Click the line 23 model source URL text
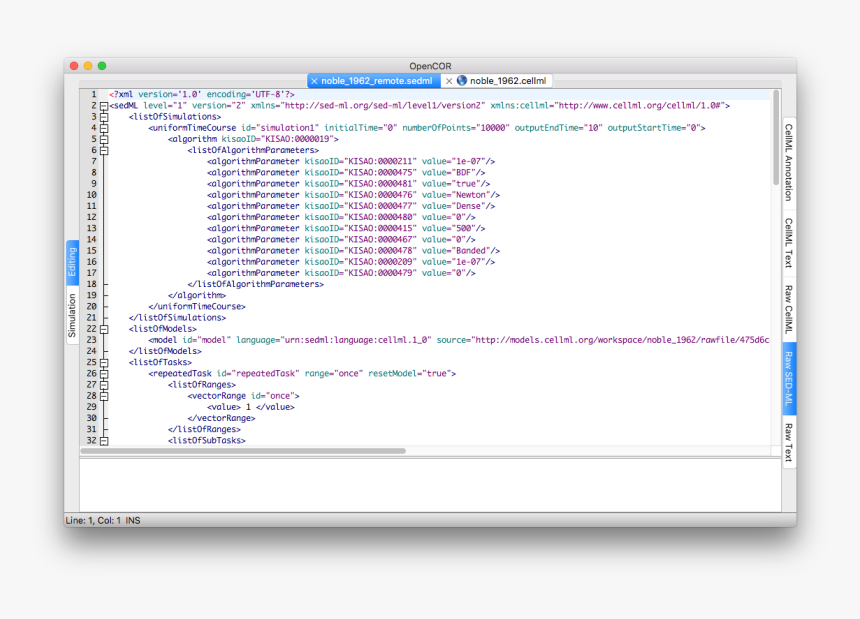The height and width of the screenshot is (619, 860). coord(620,340)
